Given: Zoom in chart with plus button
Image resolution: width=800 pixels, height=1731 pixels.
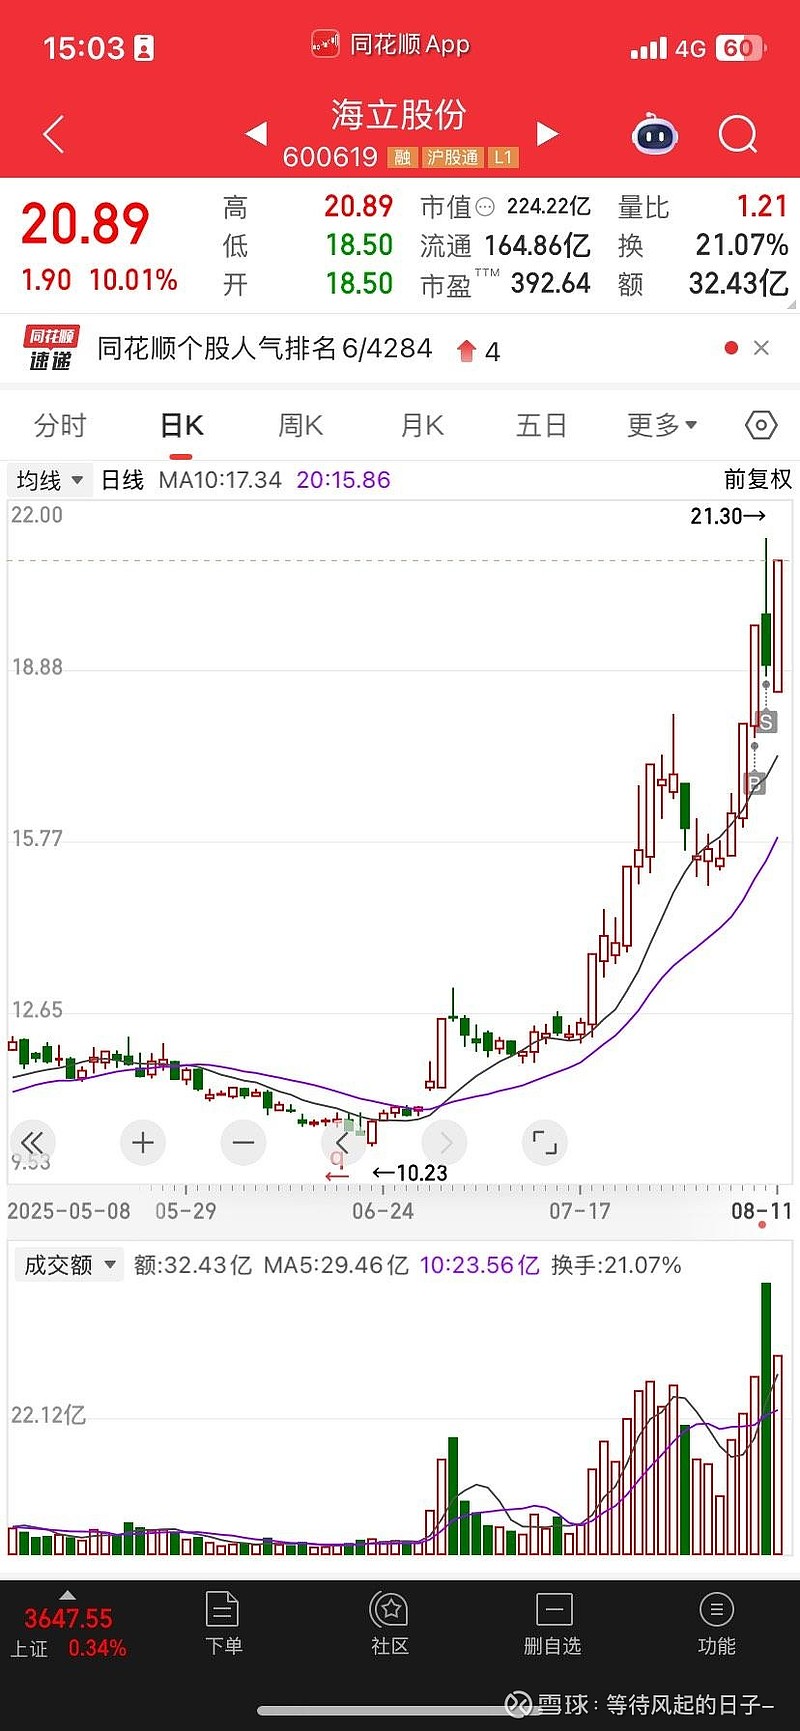Looking at the screenshot, I should pyautogui.click(x=143, y=1142).
